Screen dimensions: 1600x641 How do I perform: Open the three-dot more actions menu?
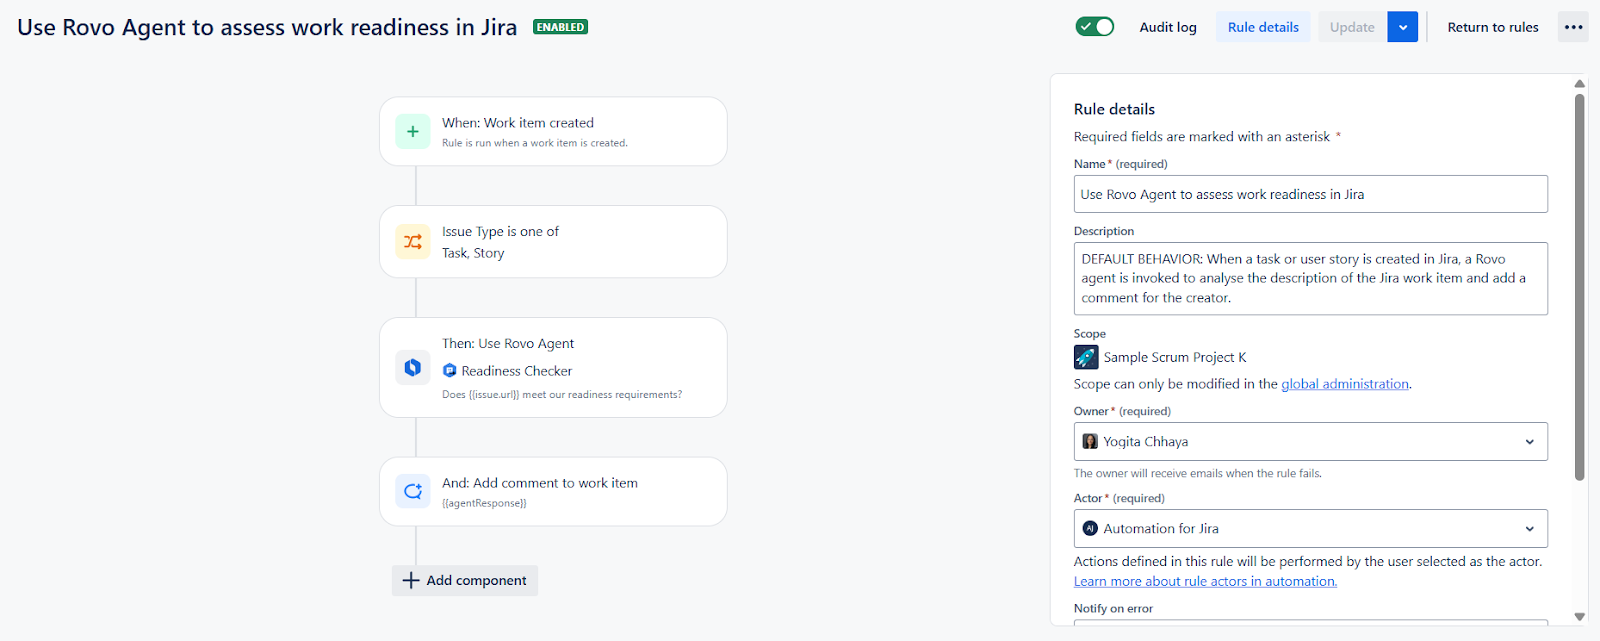tap(1573, 27)
